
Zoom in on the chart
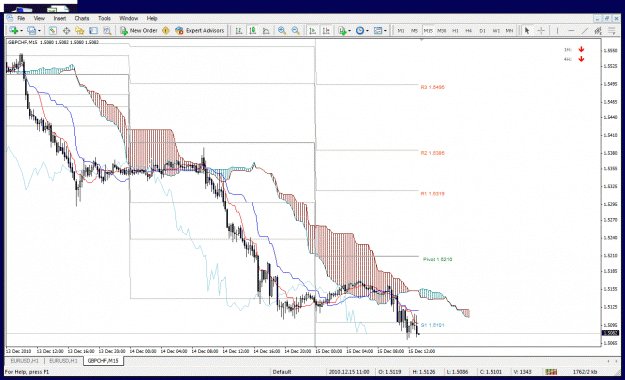tap(282, 30)
